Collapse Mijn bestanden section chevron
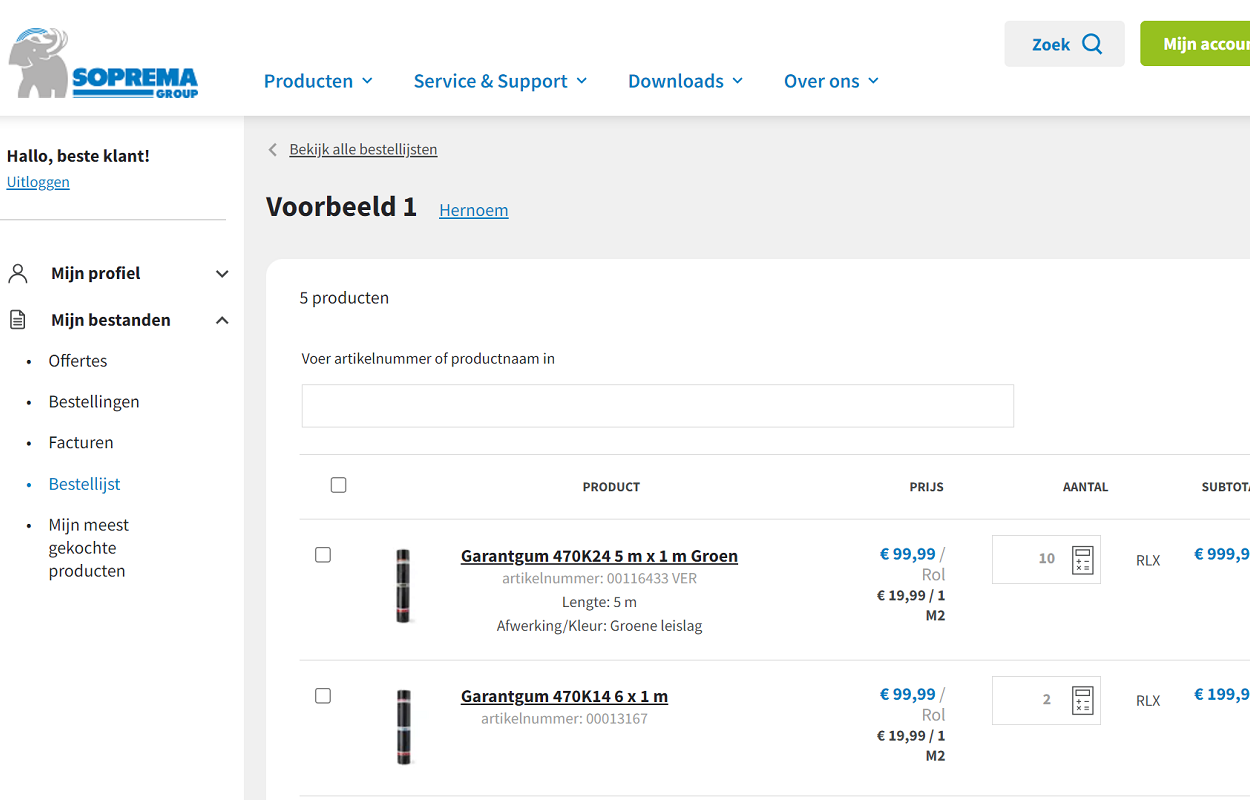The image size is (1250, 800). [222, 321]
